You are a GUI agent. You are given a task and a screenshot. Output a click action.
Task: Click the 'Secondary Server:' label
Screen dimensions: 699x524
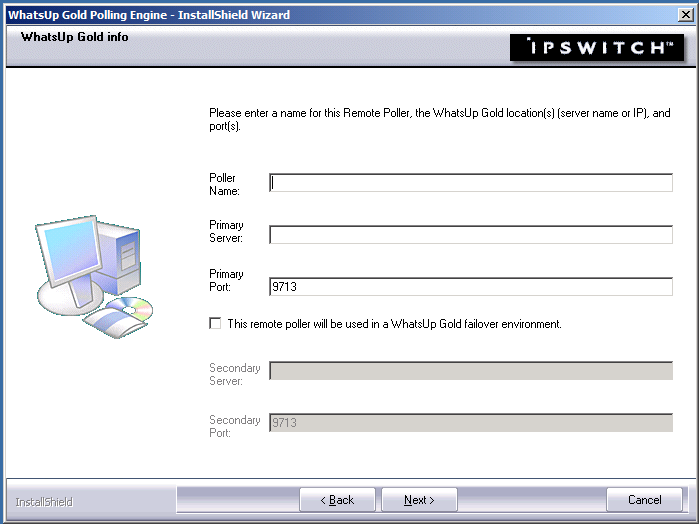(x=234, y=374)
